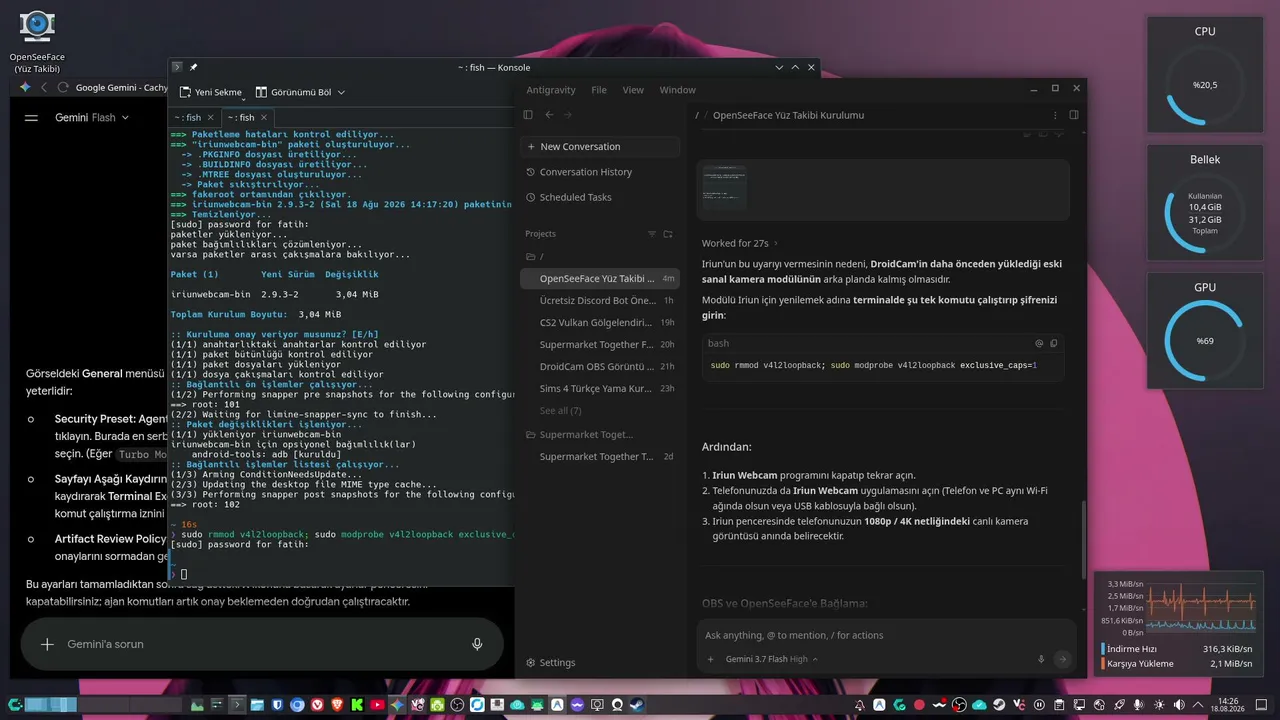Open 'Supermarket Together T...' conversation from 2d ago
The height and width of the screenshot is (720, 1280).
pyautogui.click(x=599, y=456)
